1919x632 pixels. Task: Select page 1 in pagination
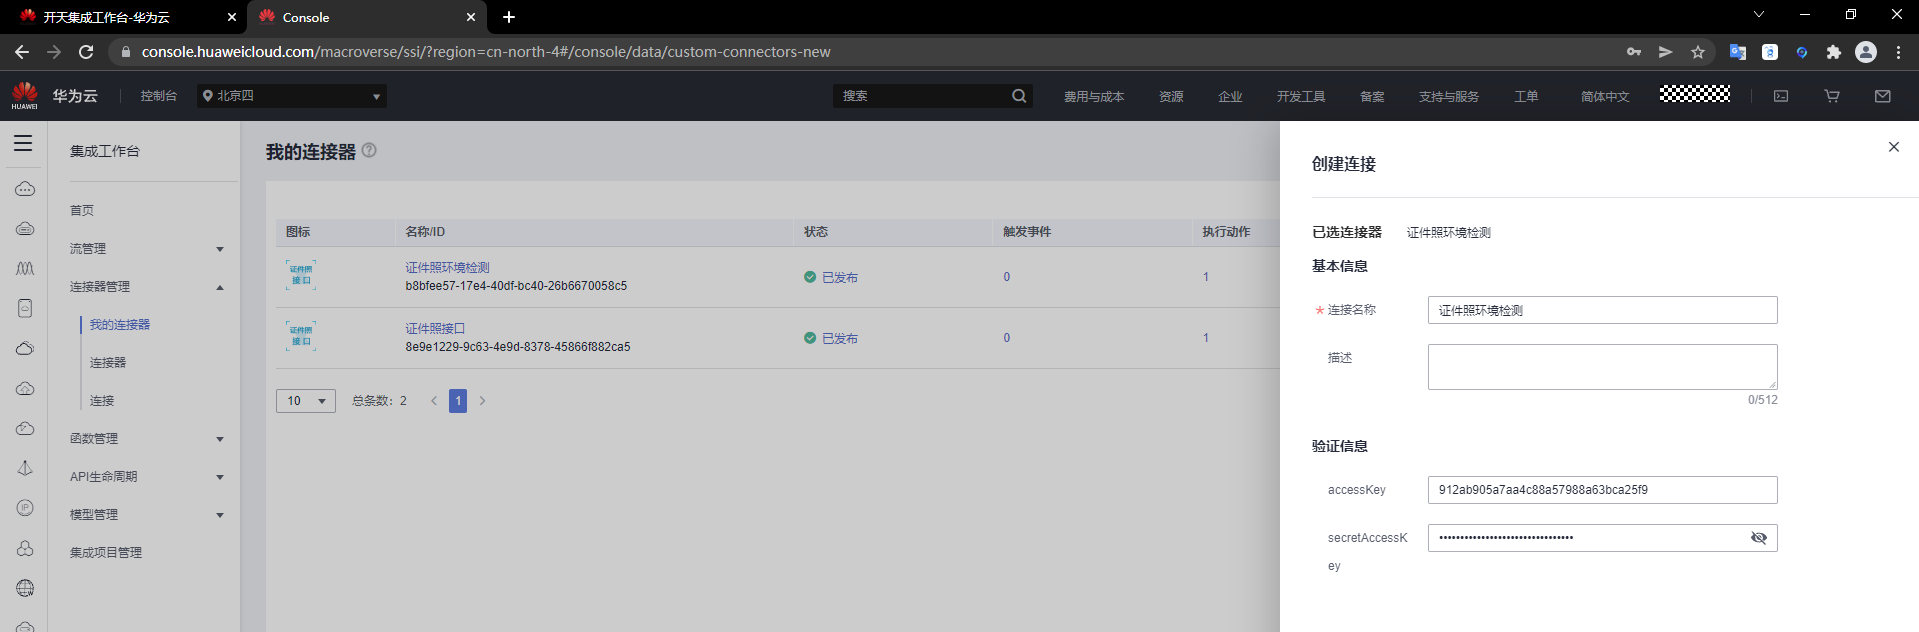pos(458,401)
